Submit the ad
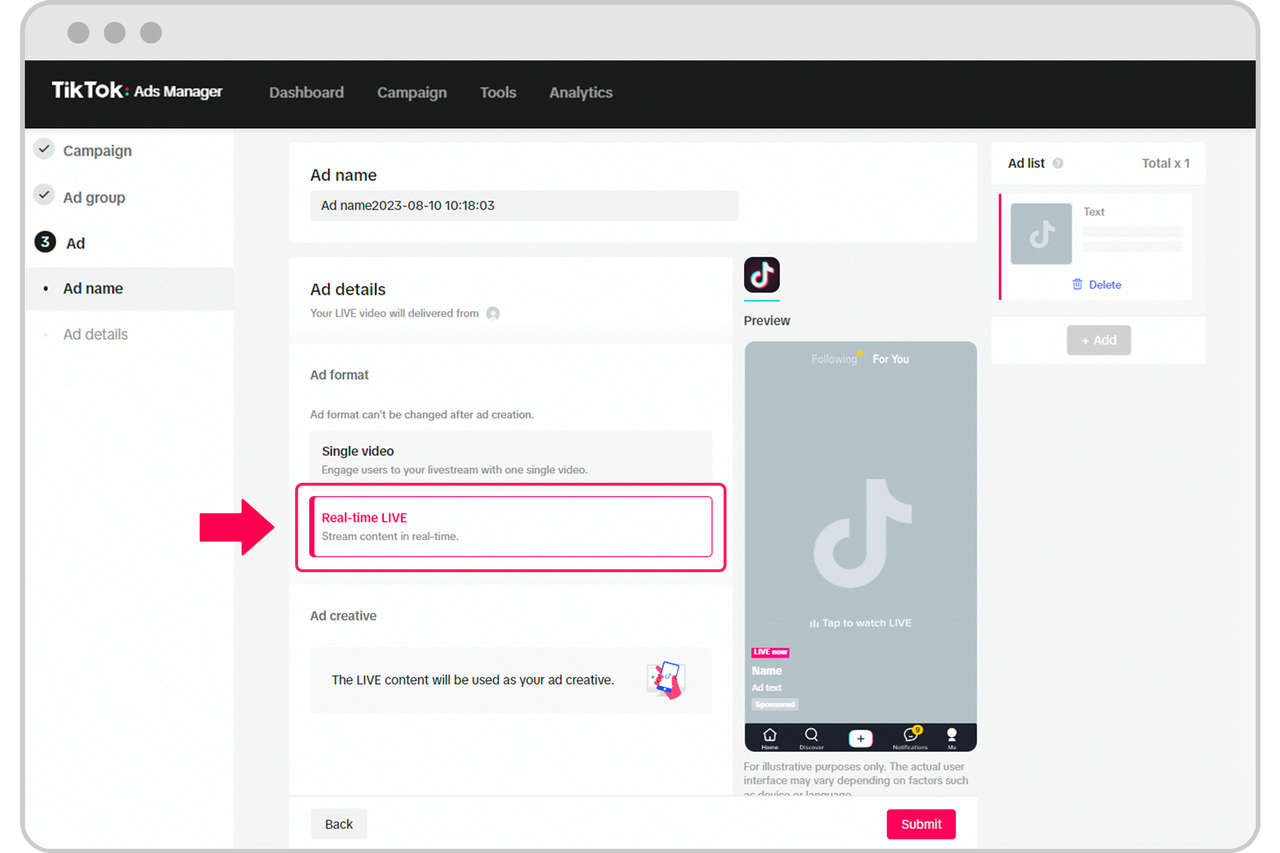 coord(921,824)
